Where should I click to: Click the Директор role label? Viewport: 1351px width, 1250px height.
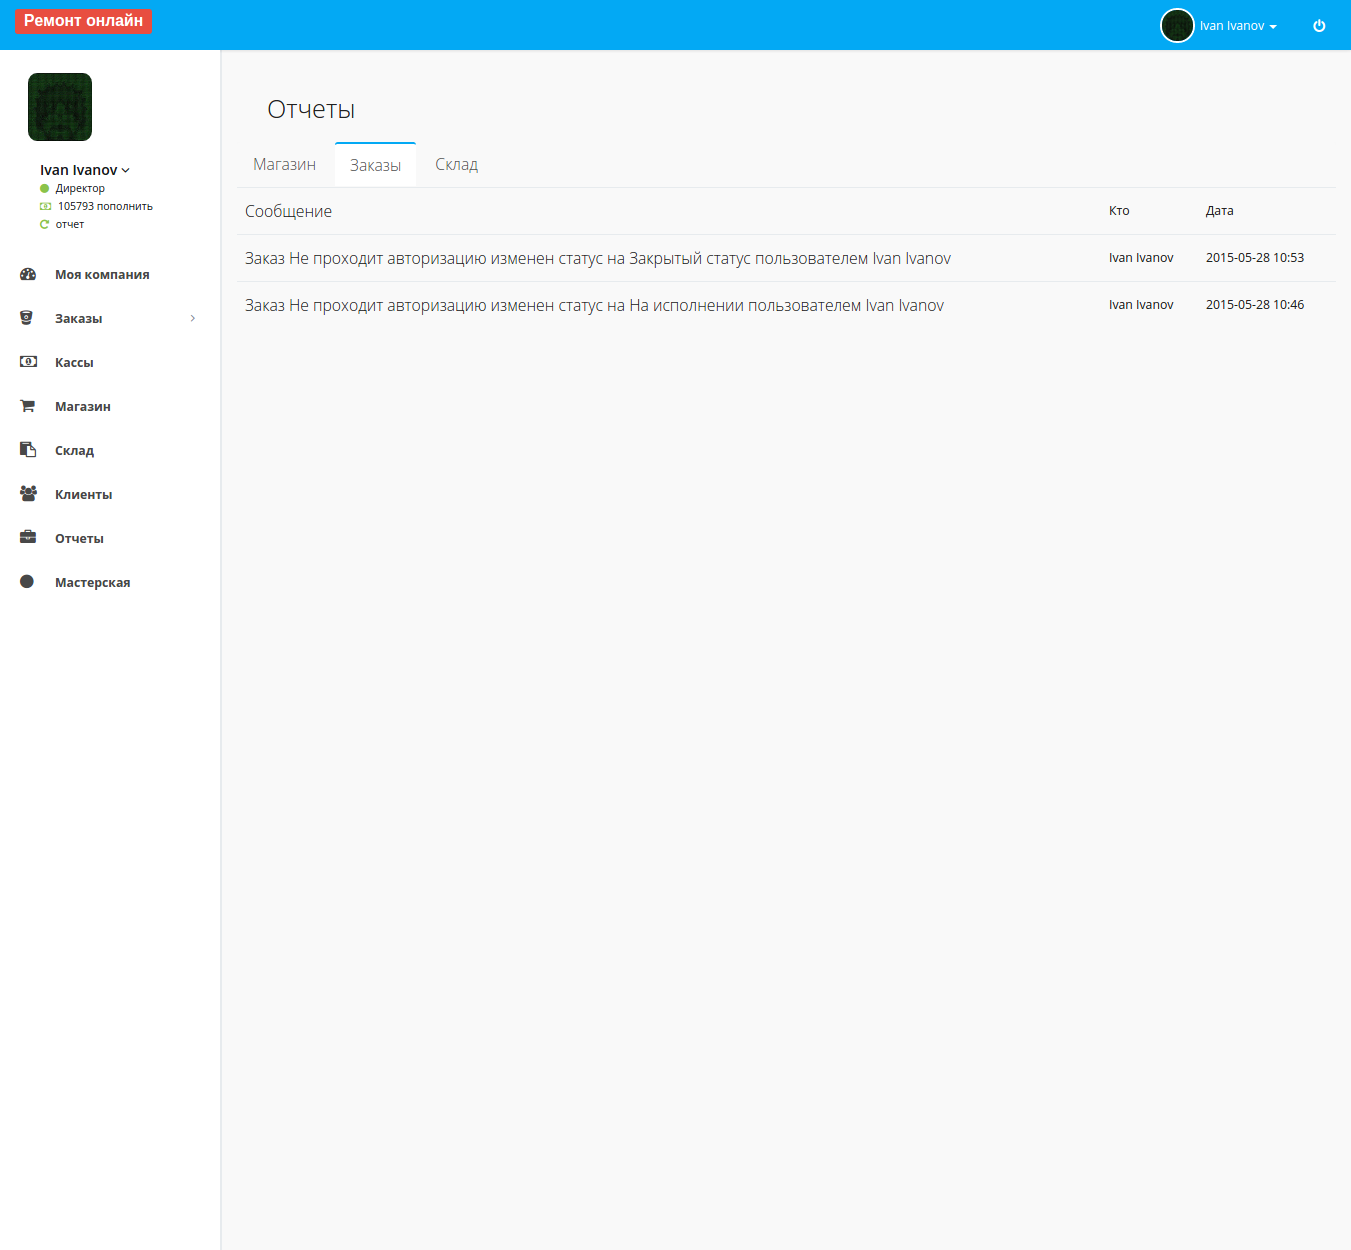click(80, 188)
